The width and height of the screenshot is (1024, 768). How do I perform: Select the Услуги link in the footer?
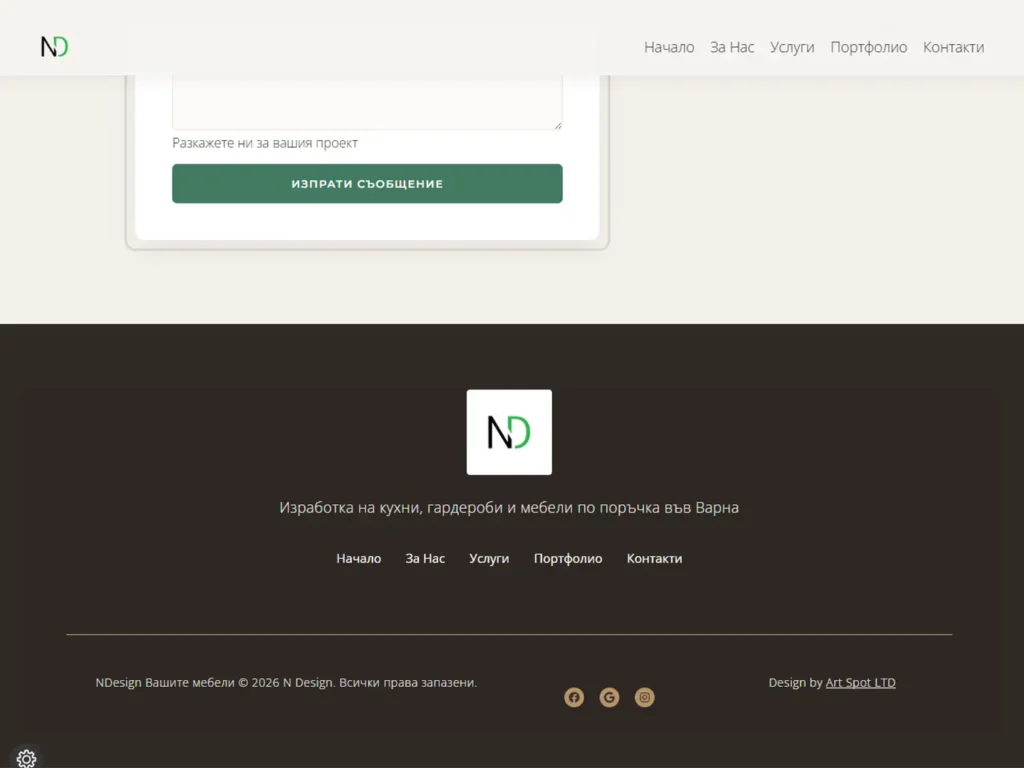(x=489, y=559)
